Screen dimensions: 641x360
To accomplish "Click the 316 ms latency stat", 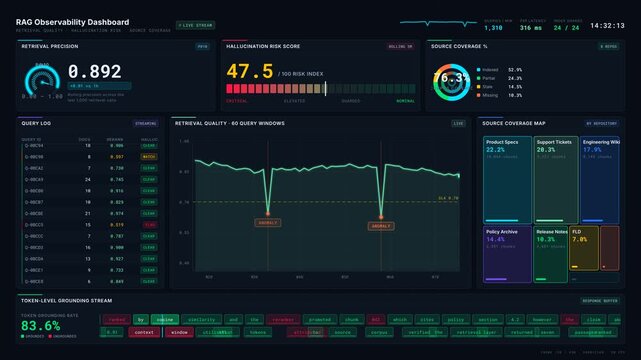I will pyautogui.click(x=531, y=28).
